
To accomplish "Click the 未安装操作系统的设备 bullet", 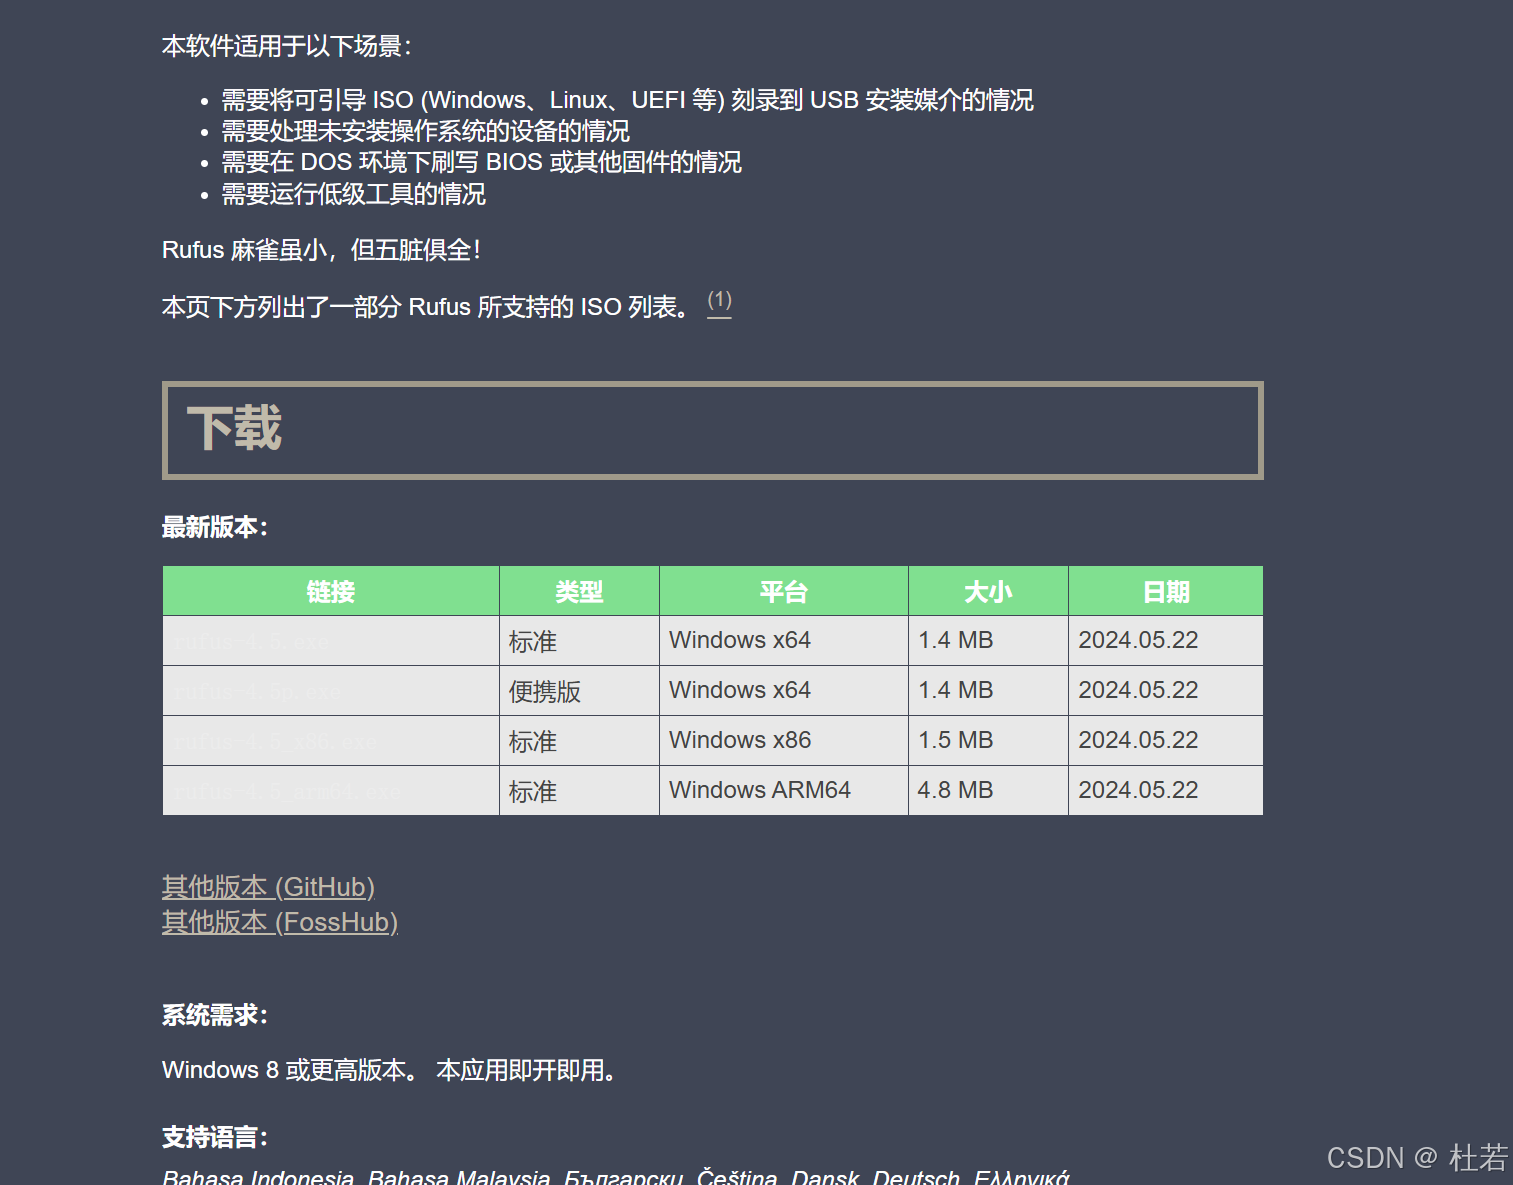I will [425, 131].
